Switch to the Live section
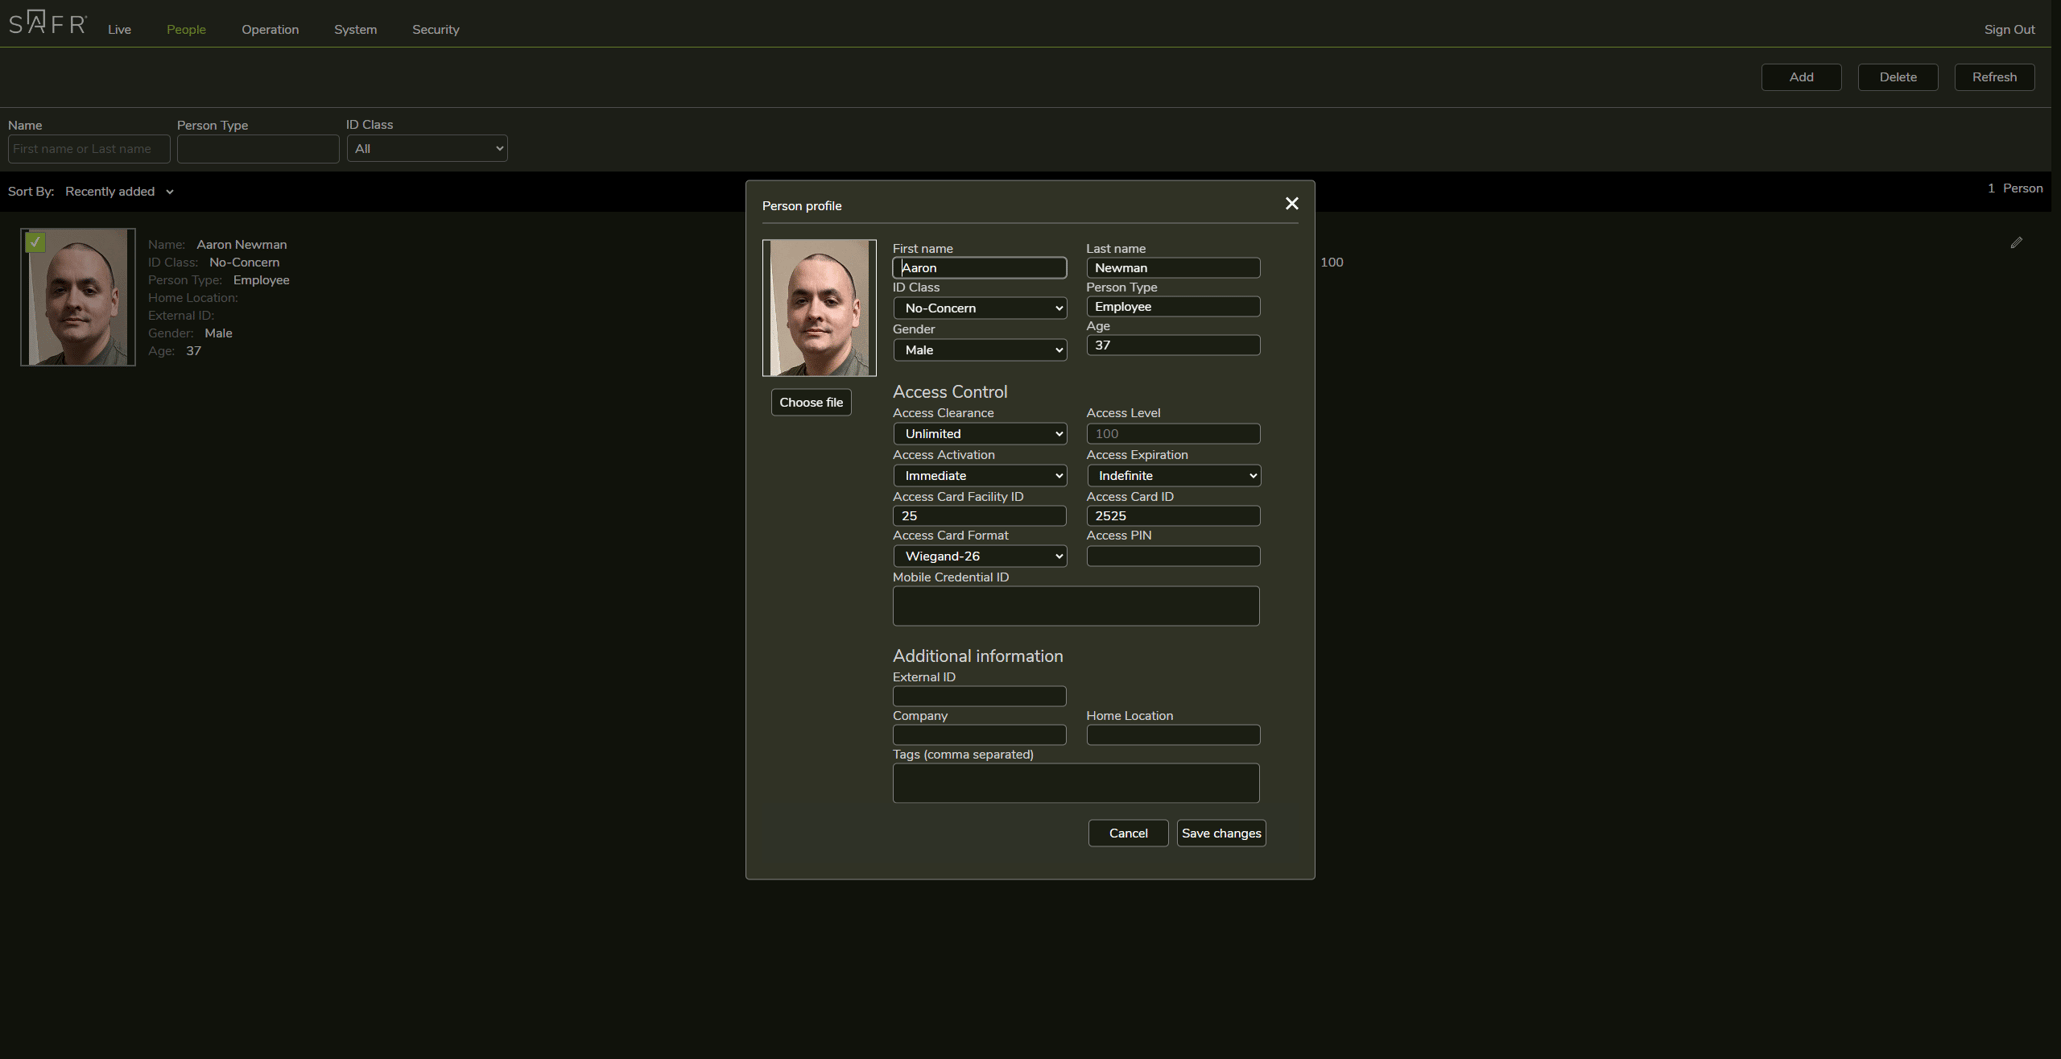The image size is (2061, 1059). [119, 29]
